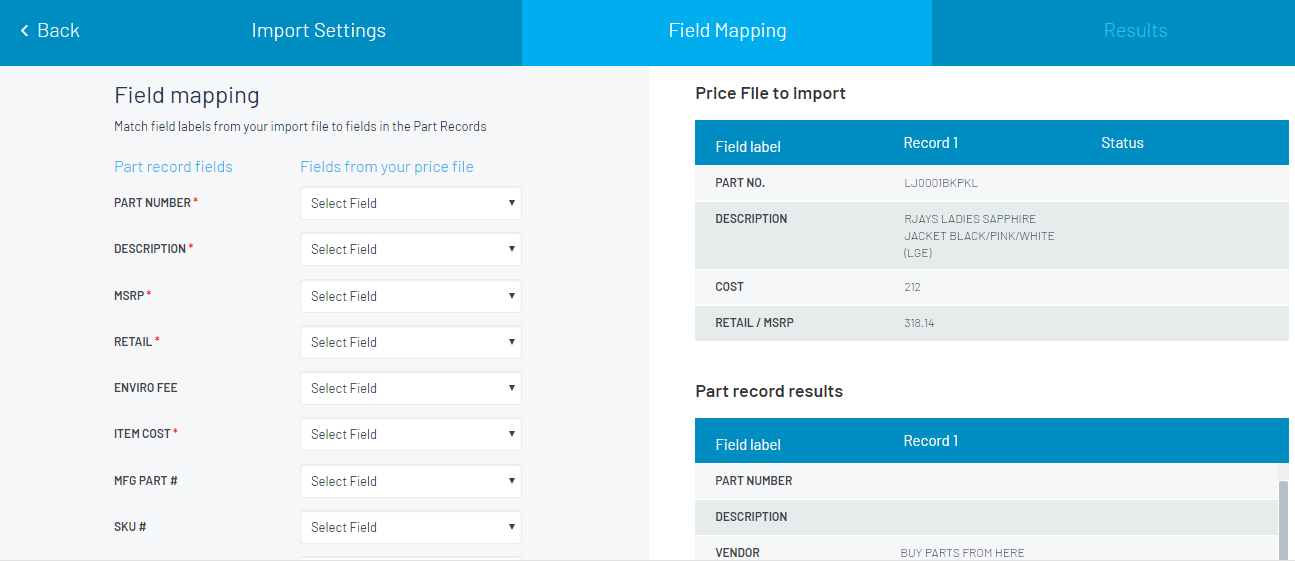
Task: Open the ITEM COST Select Field dropdown
Action: 410,434
